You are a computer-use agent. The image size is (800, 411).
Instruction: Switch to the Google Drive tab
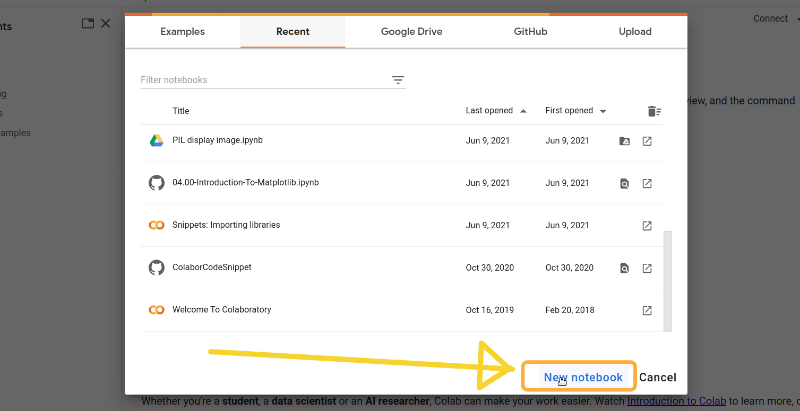tap(411, 32)
